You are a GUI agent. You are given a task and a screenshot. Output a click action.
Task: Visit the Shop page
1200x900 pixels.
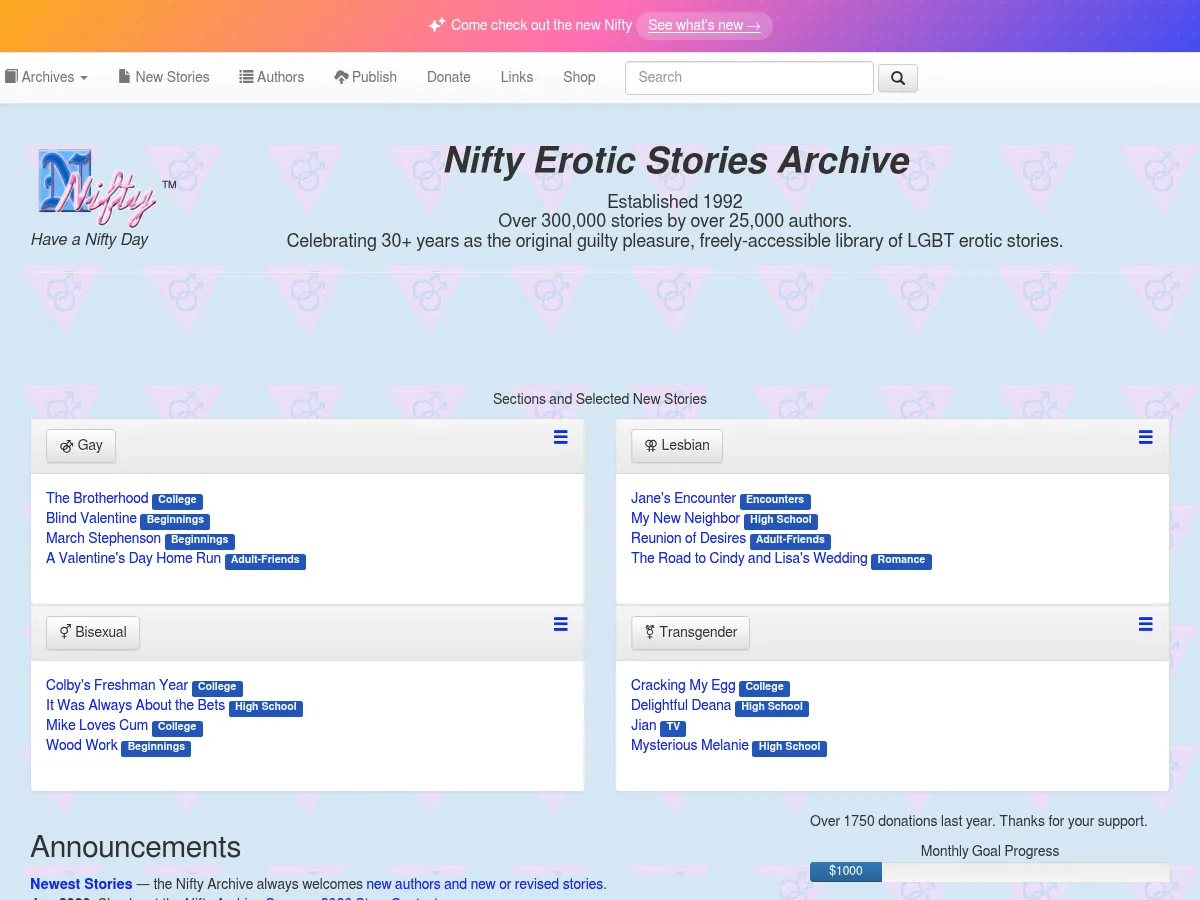point(579,77)
